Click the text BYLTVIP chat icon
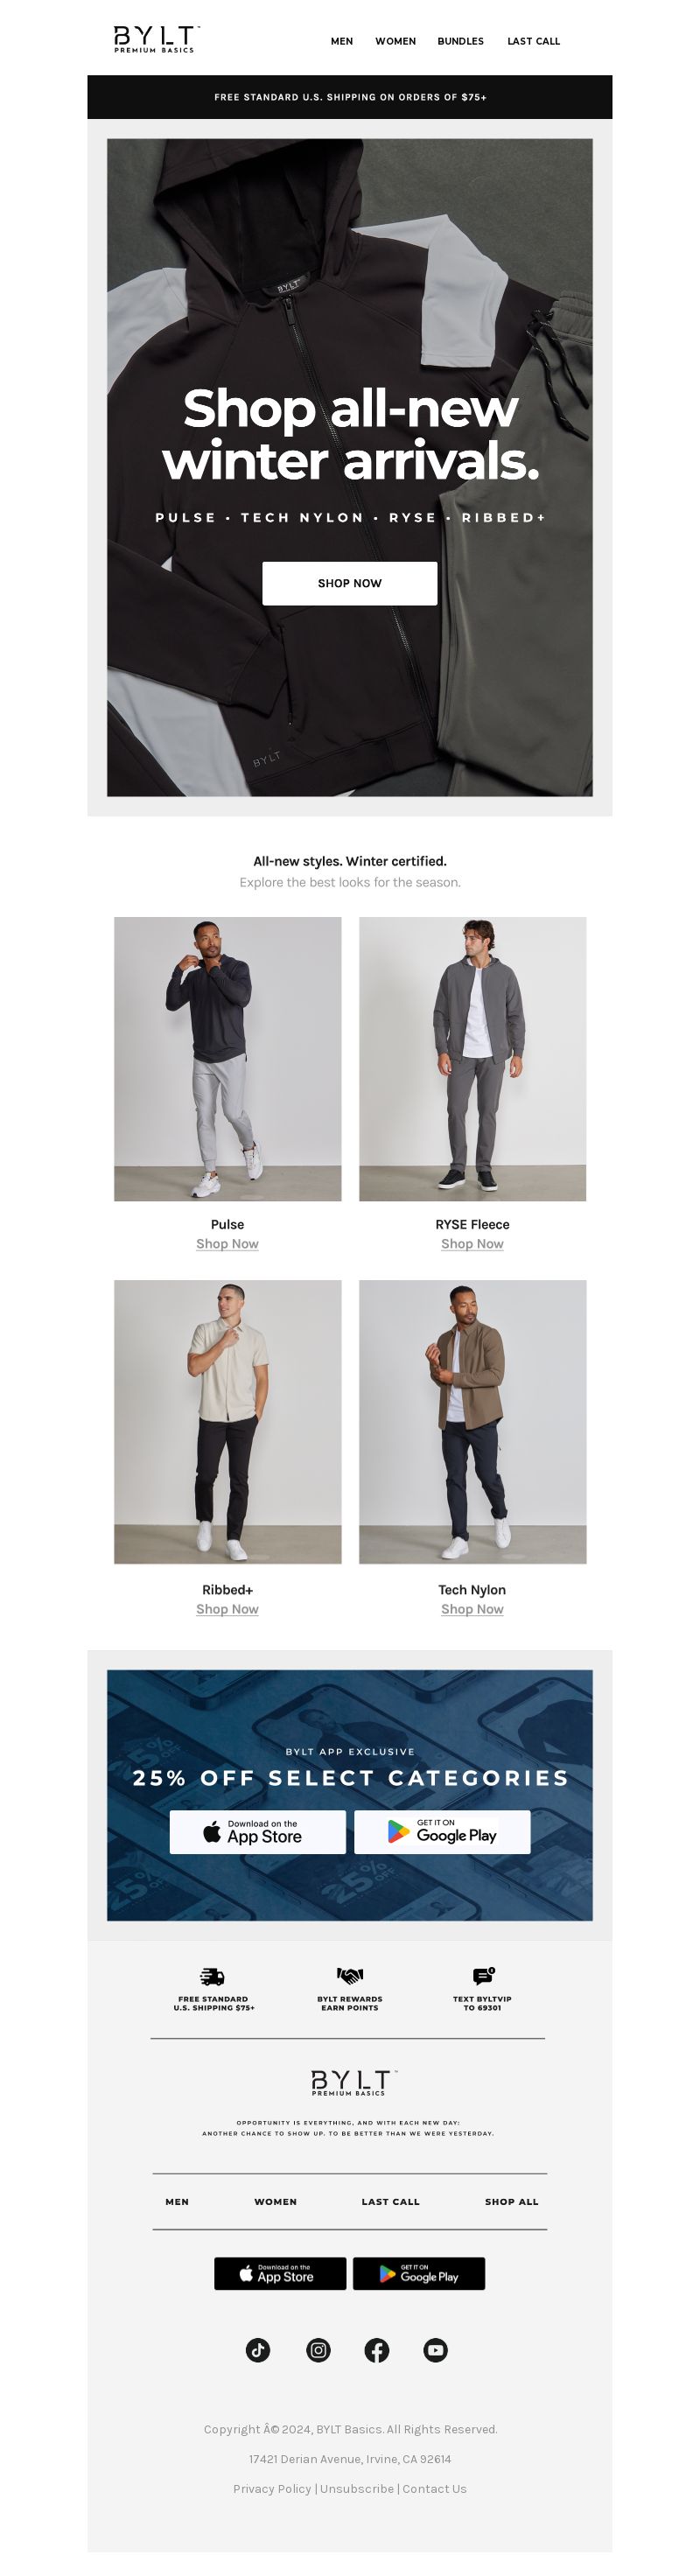 click(483, 1975)
